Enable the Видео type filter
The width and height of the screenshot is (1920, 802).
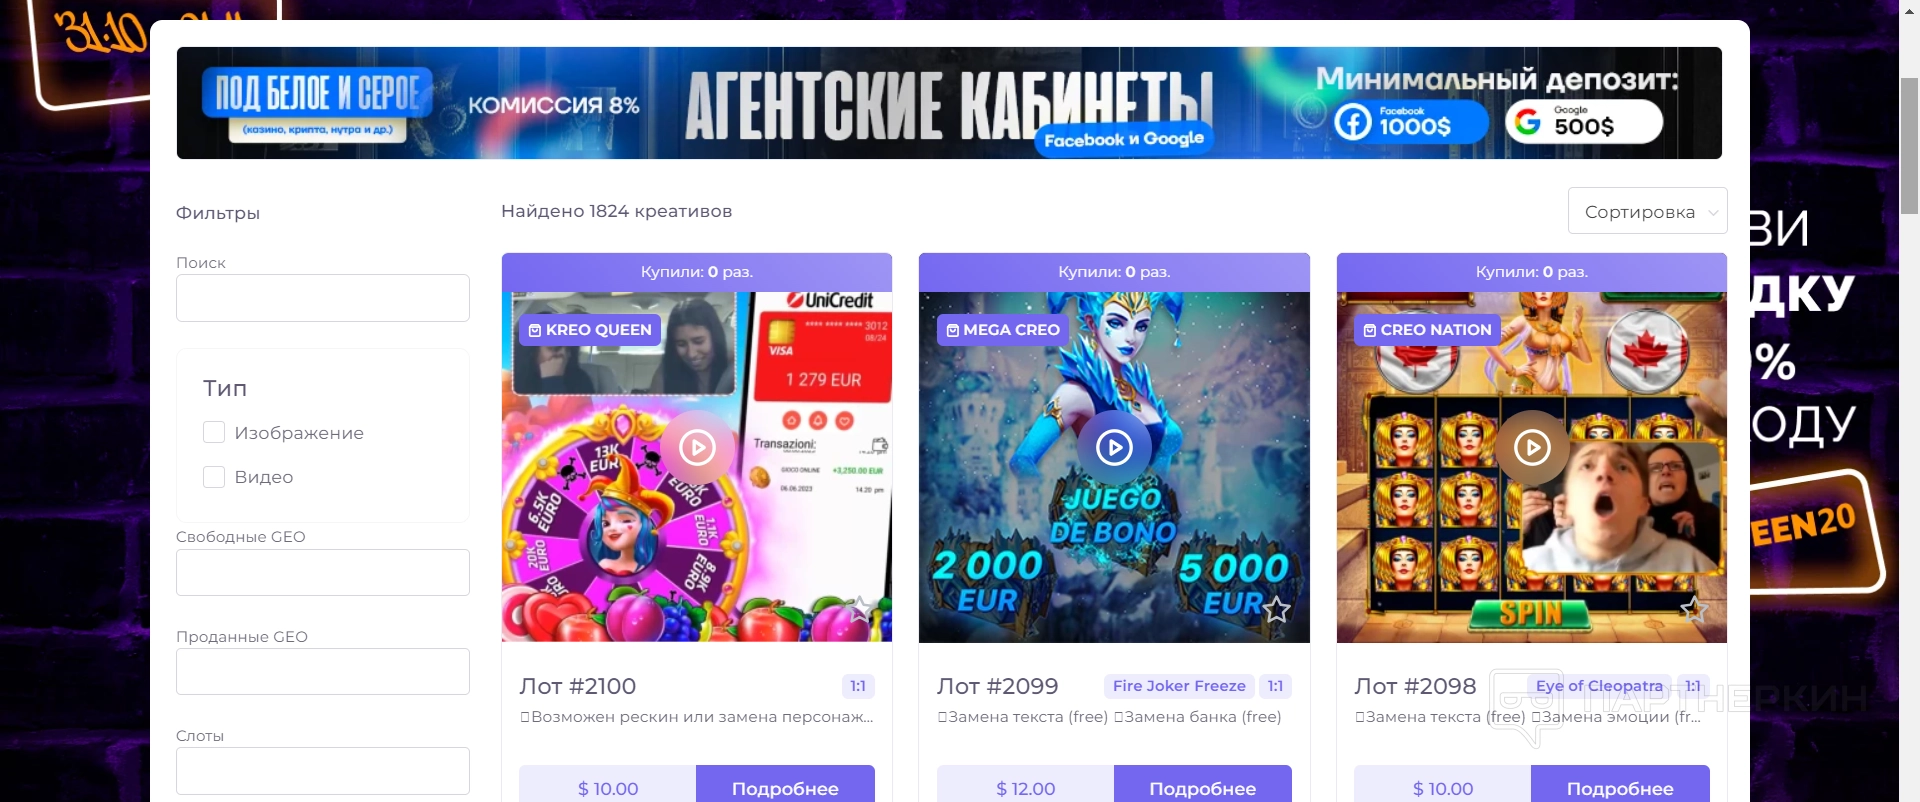pyautogui.click(x=214, y=477)
